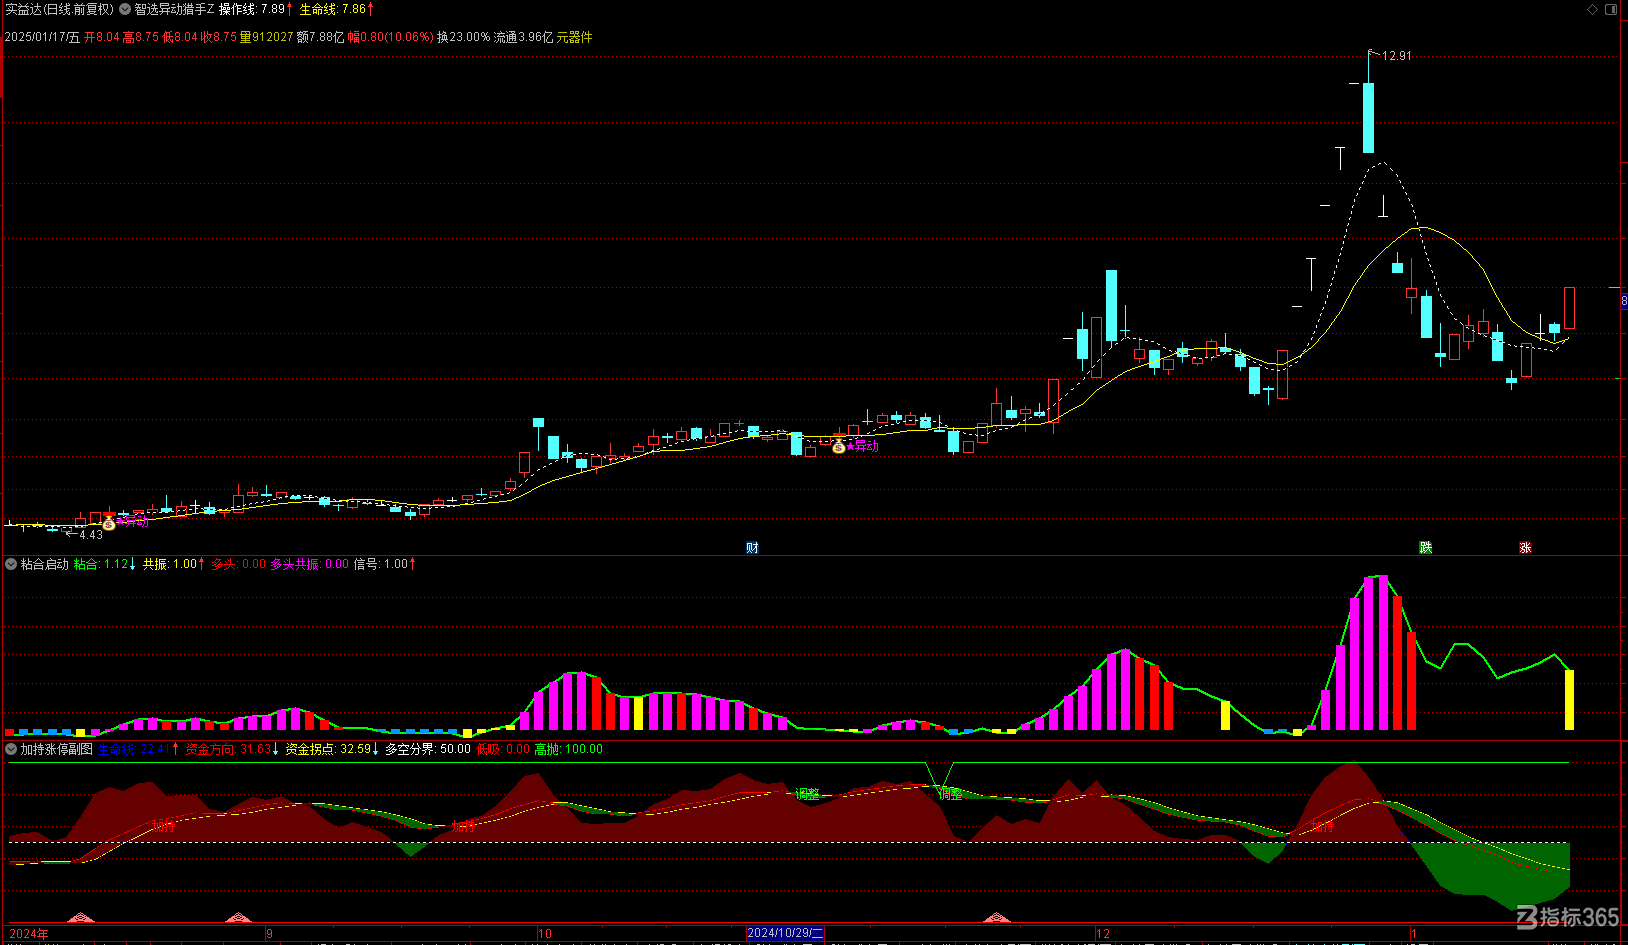
Task: Click the money bag icon near 4.43 low
Action: [x=109, y=523]
